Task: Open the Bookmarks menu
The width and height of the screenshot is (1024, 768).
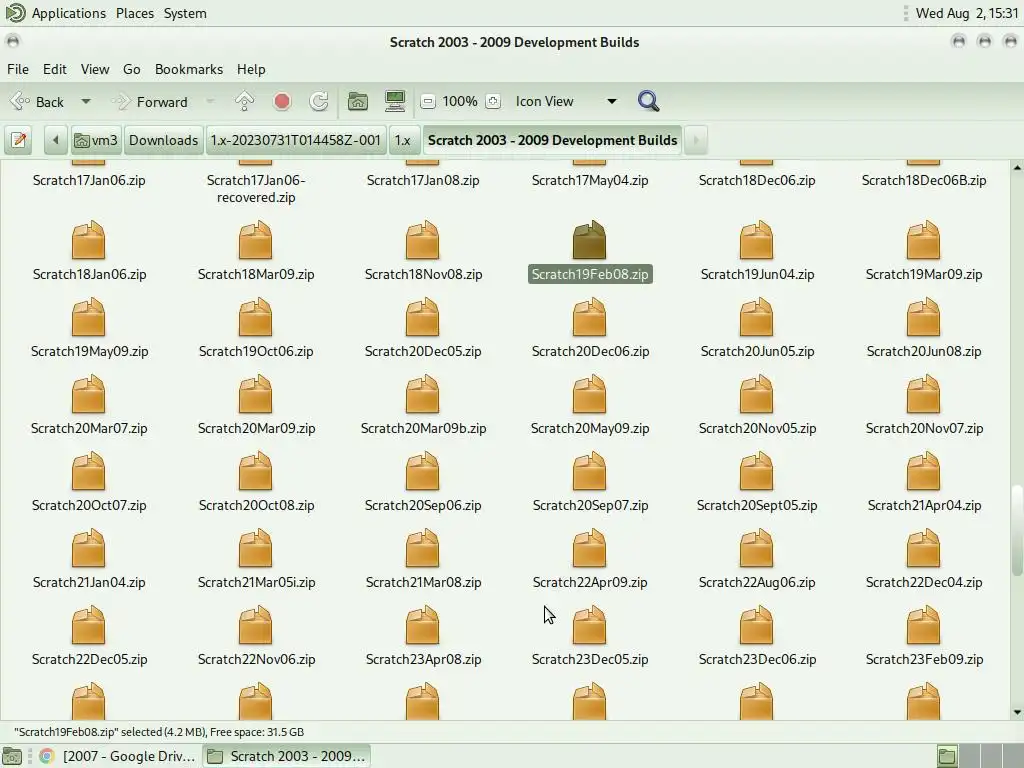Action: coord(189,69)
